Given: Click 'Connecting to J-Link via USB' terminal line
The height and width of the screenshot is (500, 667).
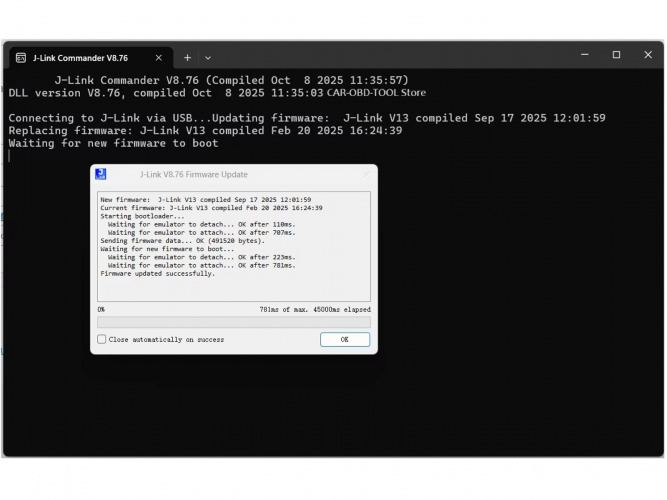Looking at the screenshot, I should (307, 118).
